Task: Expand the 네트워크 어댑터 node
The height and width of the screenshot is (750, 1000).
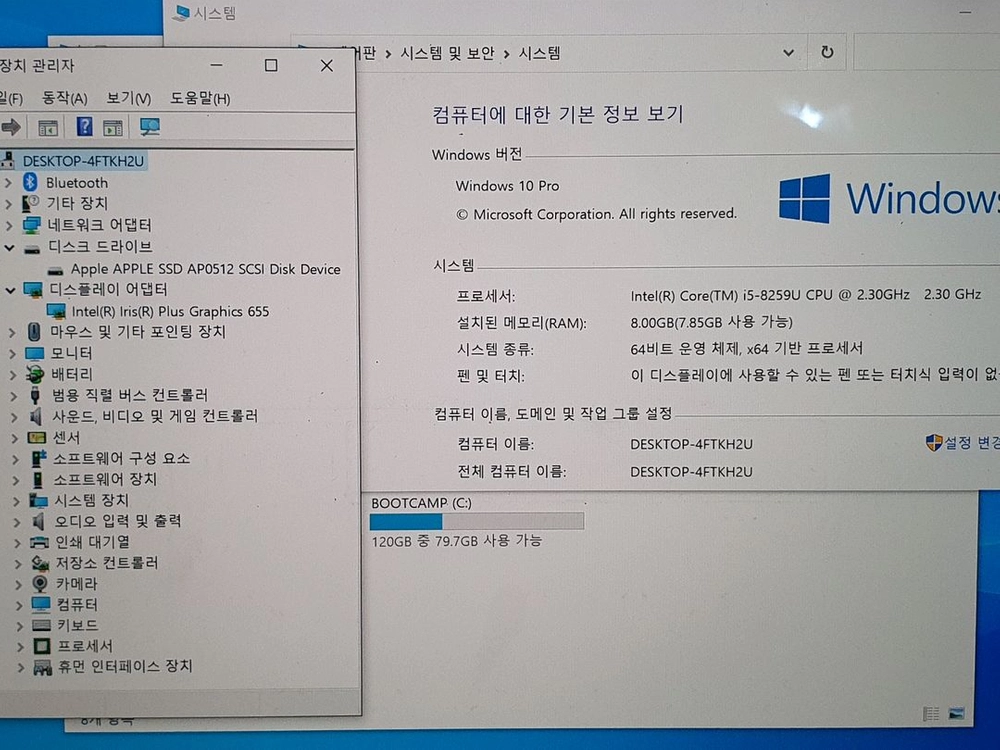Action: pyautogui.click(x=9, y=226)
